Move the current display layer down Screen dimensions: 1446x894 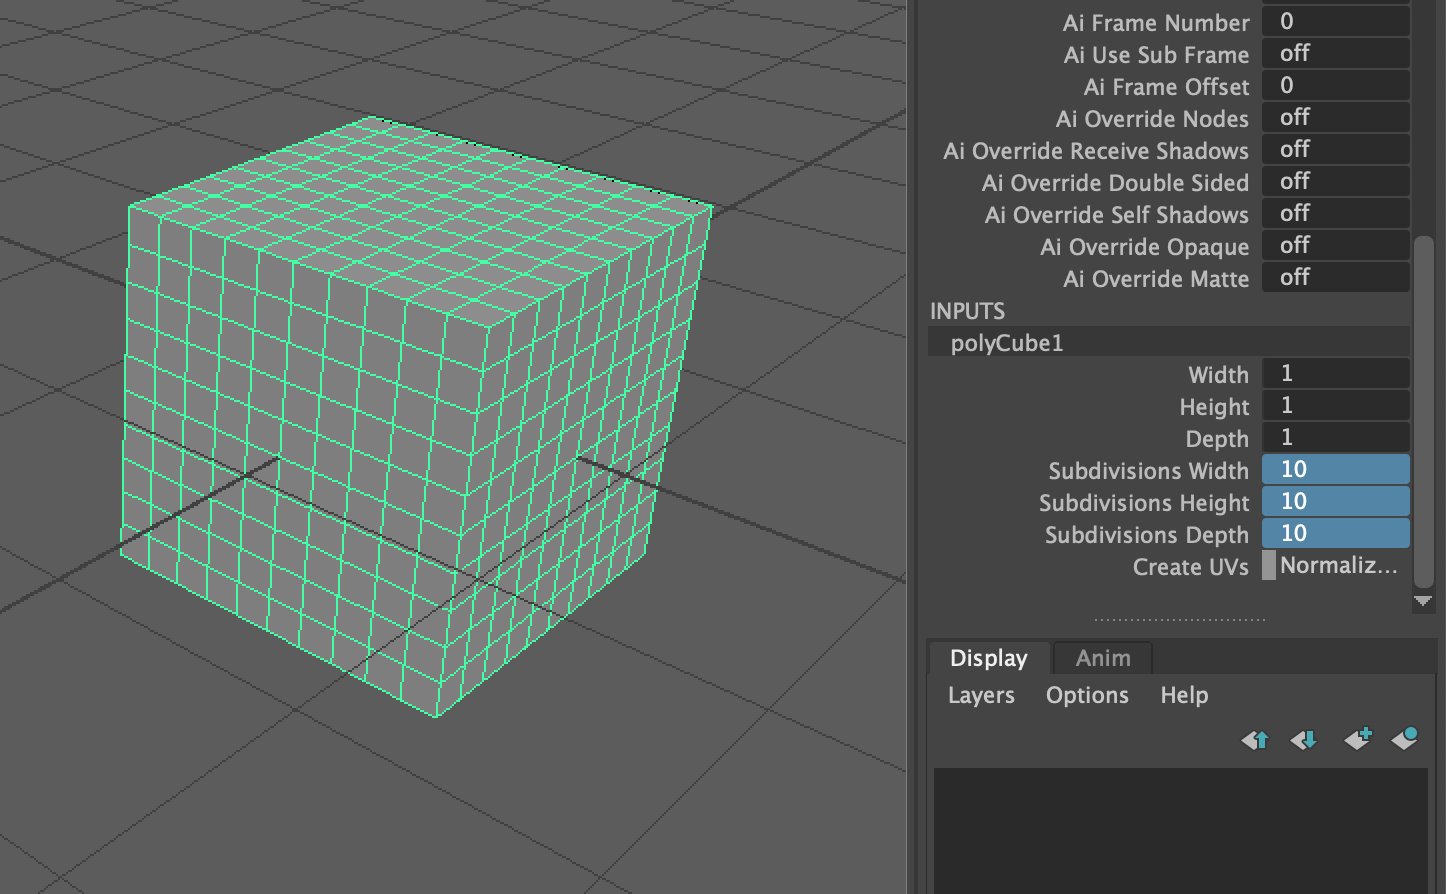tap(1303, 740)
